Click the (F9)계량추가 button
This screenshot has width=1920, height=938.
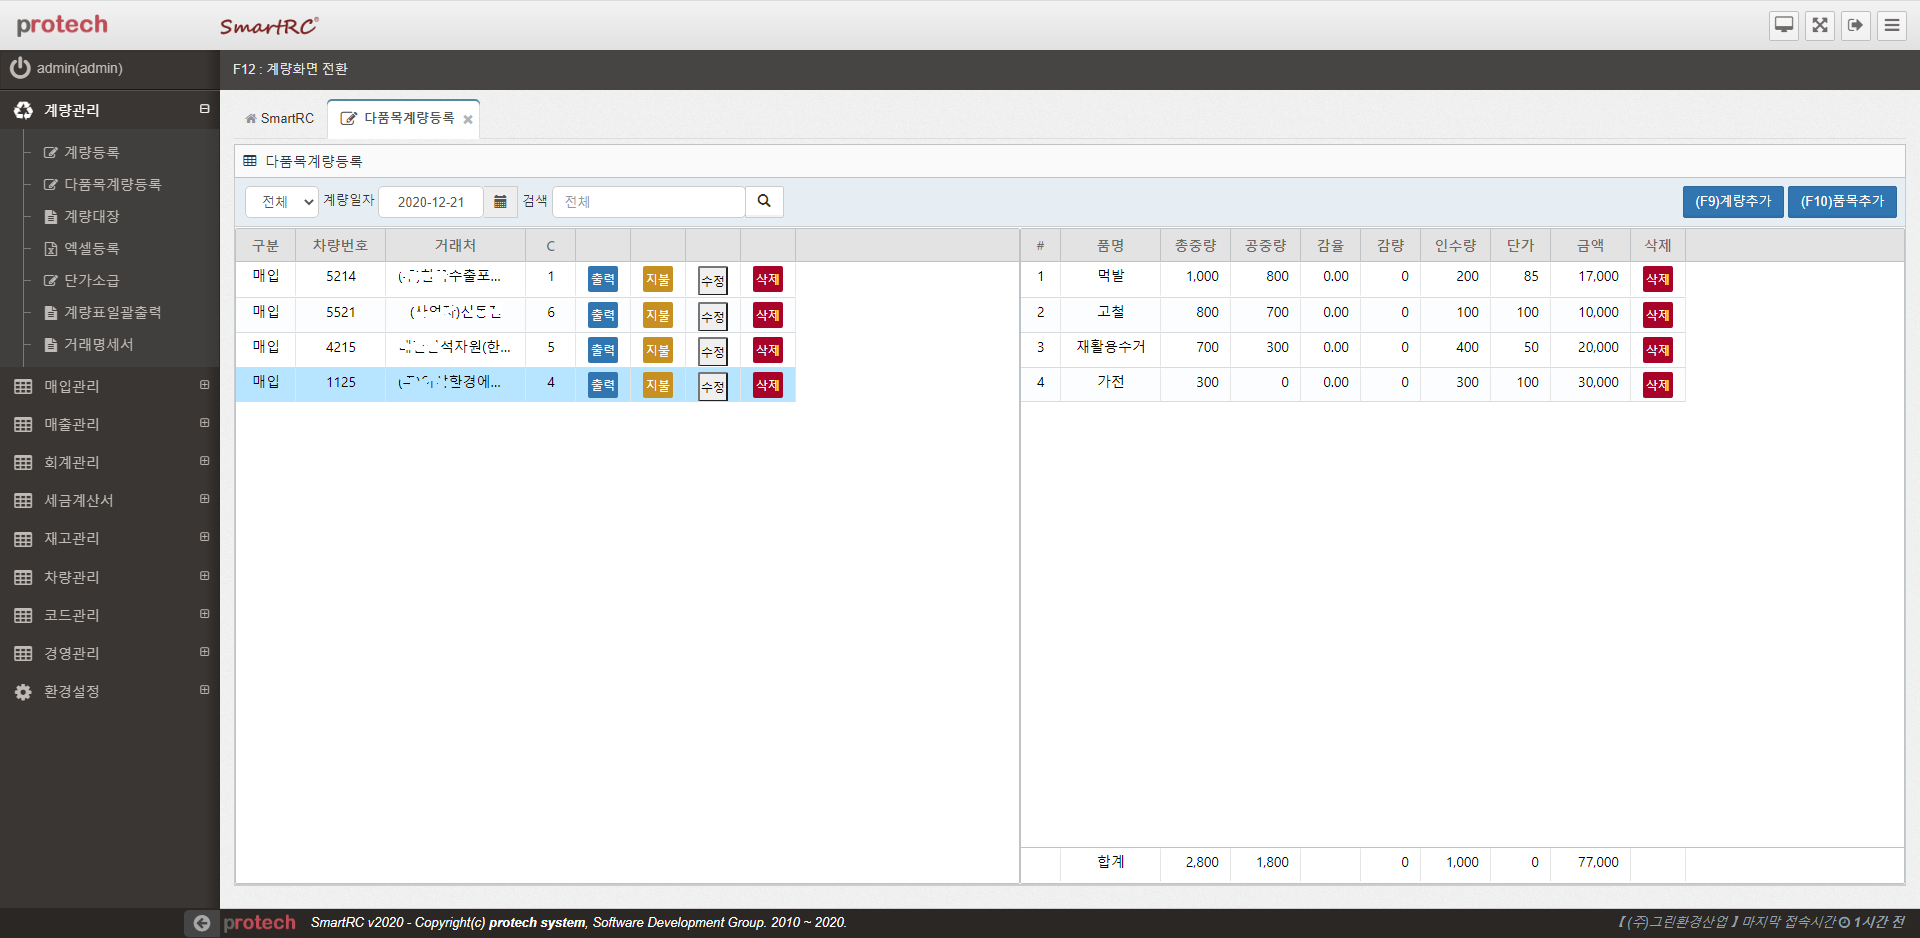1732,201
